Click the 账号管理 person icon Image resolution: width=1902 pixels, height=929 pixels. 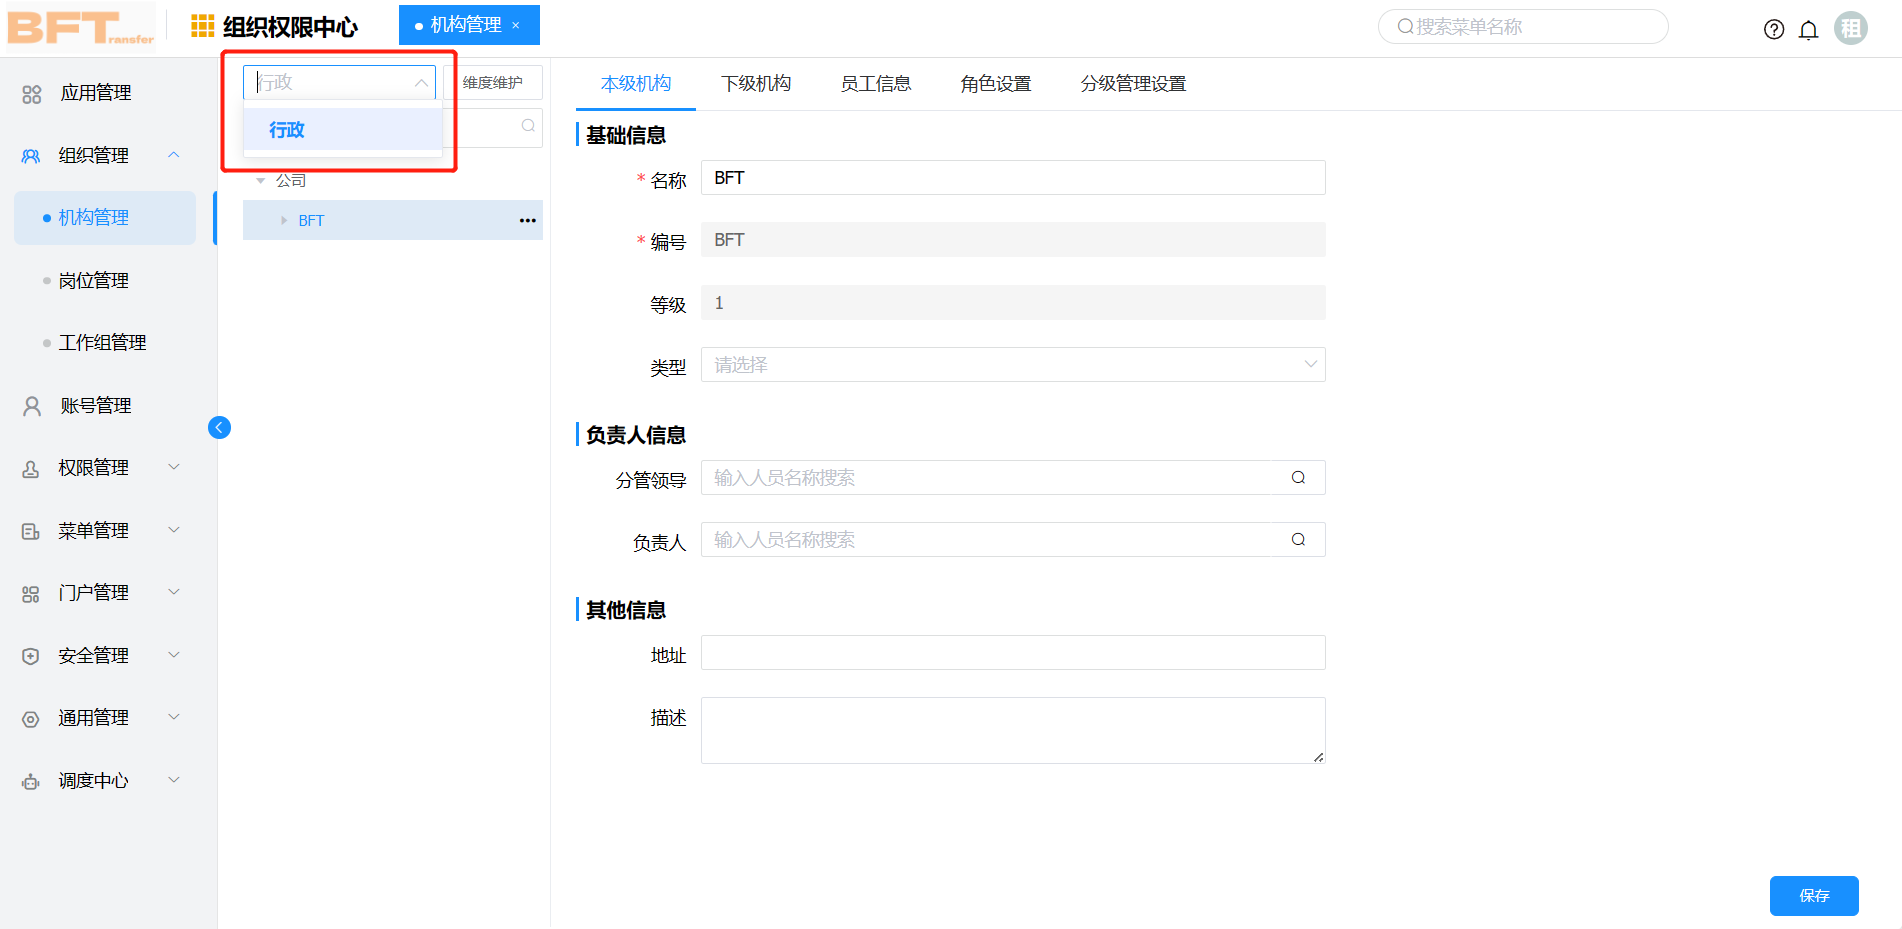(30, 405)
